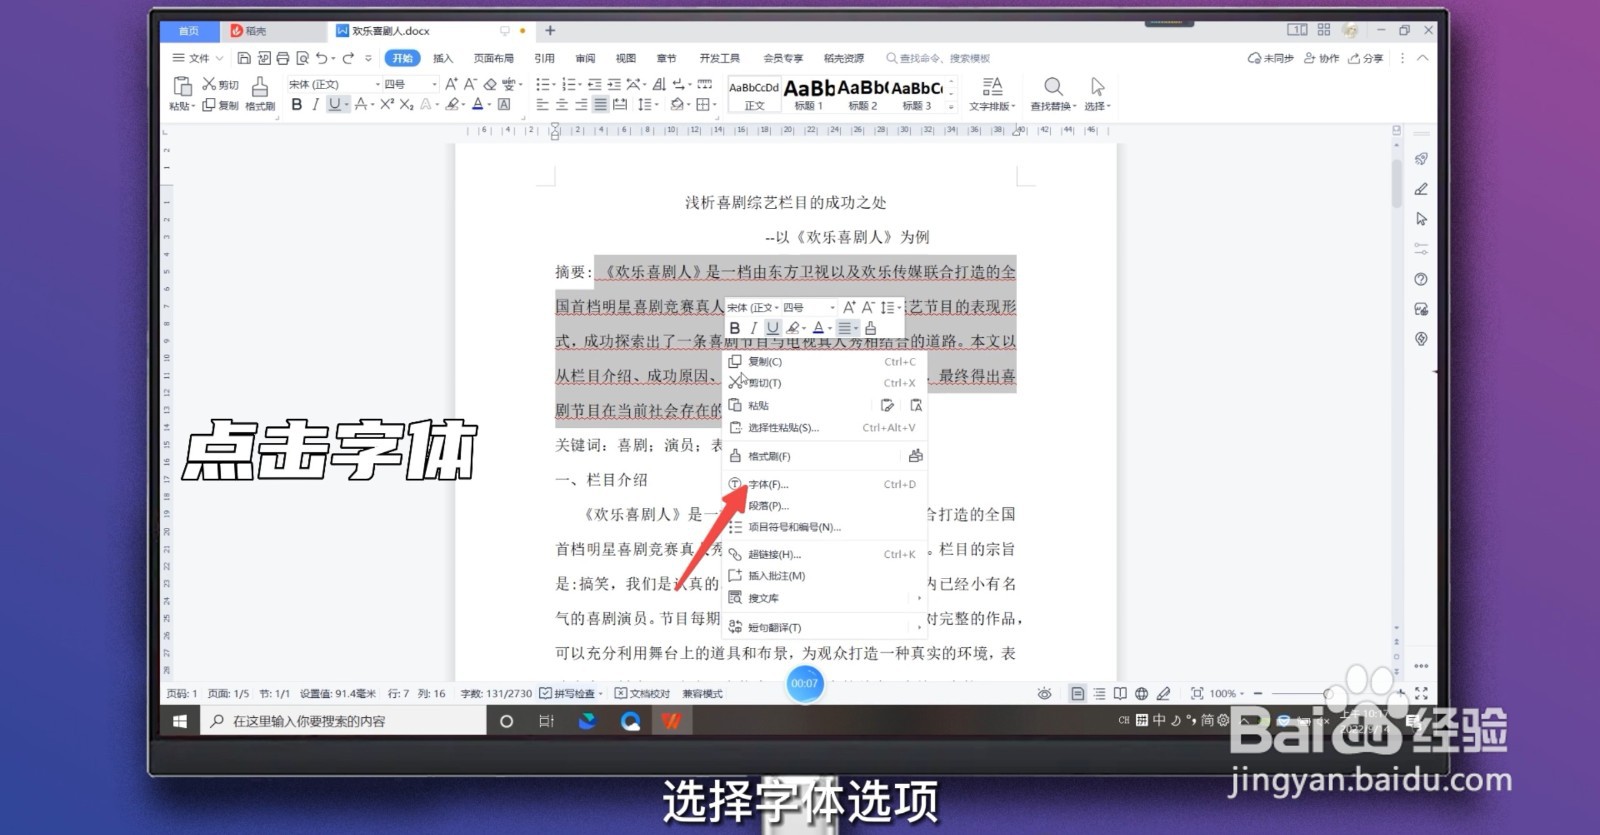Align text left in ribbon

pos(542,104)
